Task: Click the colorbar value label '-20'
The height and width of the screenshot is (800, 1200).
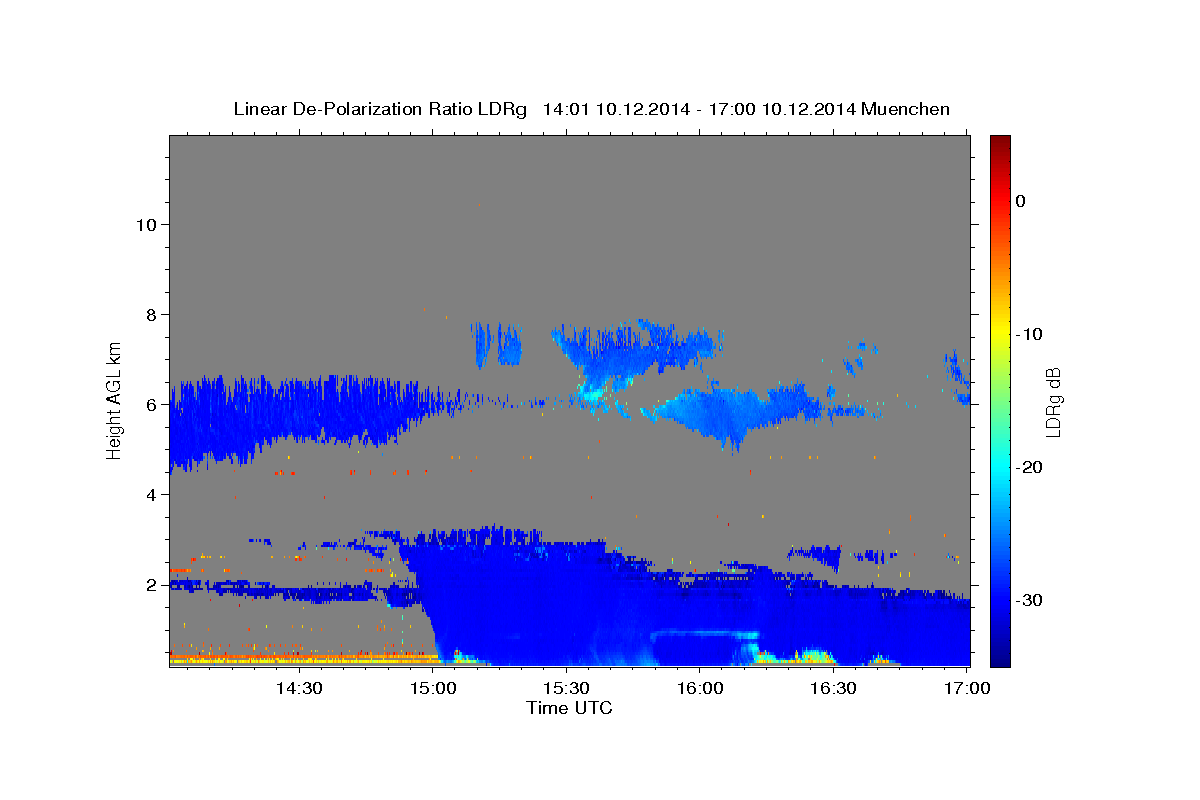Action: [1028, 467]
